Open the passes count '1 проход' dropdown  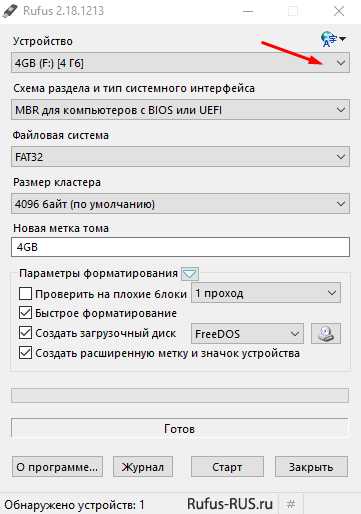click(266, 293)
